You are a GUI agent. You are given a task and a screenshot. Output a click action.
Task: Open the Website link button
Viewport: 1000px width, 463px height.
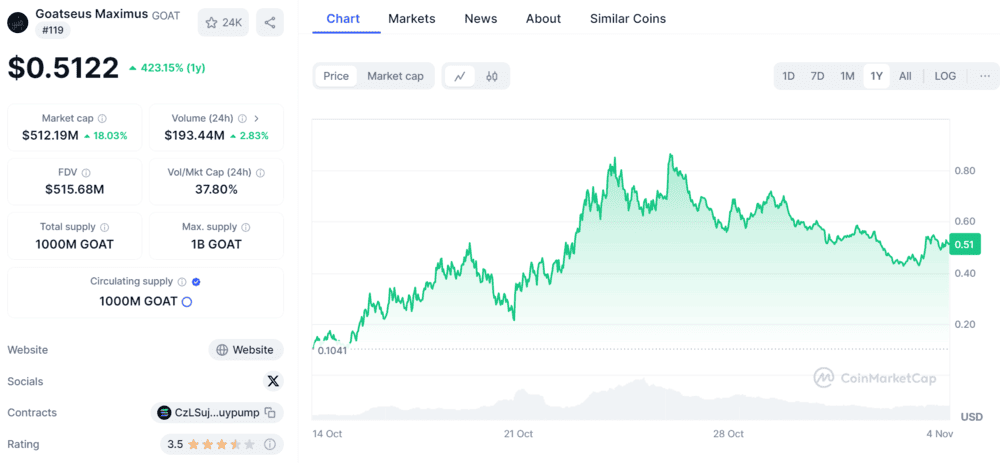tap(245, 350)
